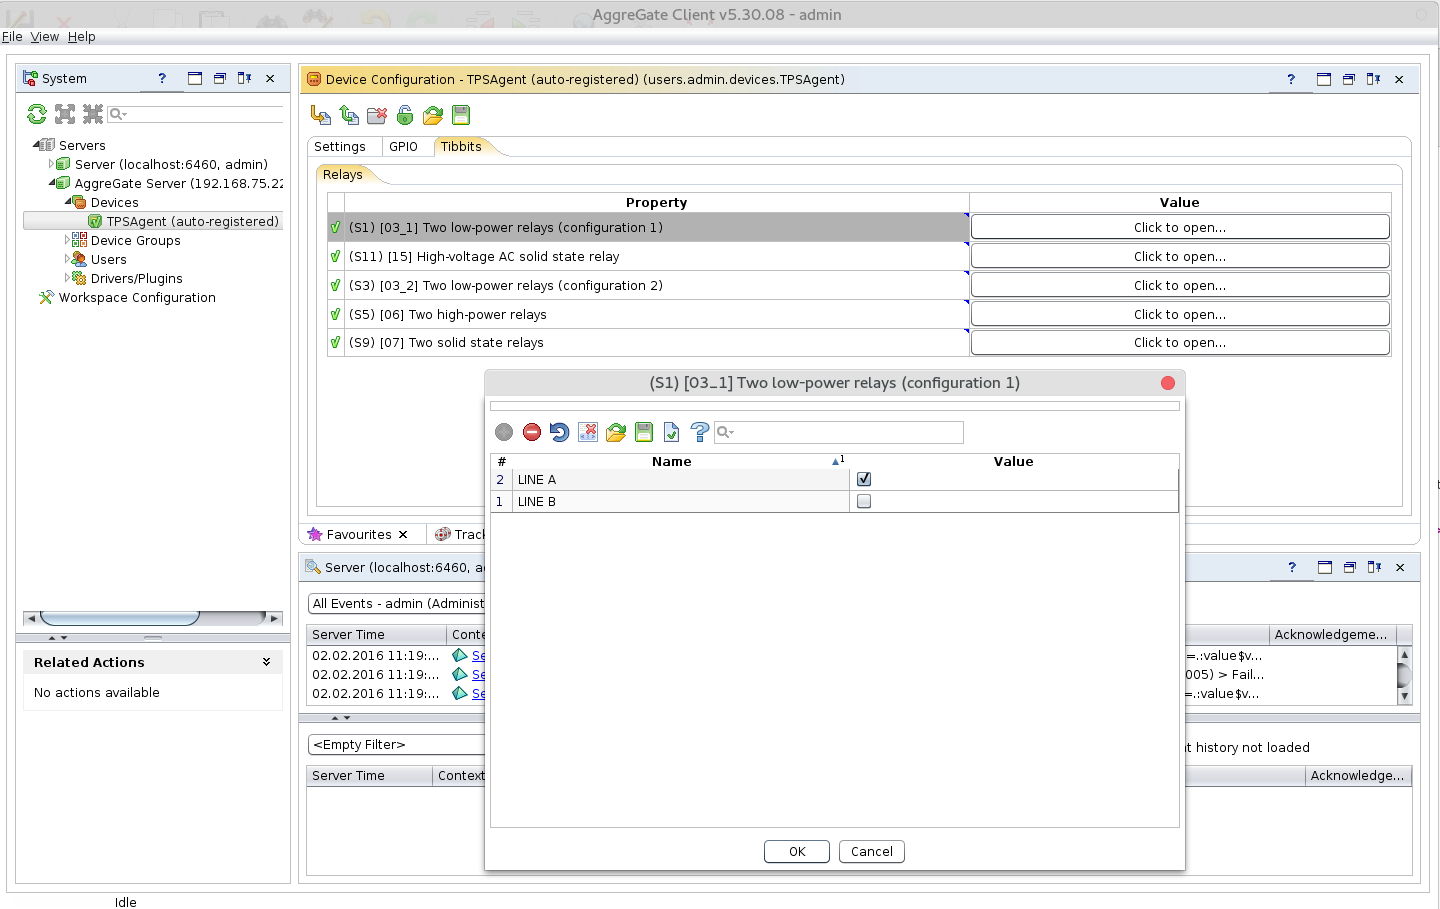Click table-with-red-X icon in relay dialog

[x=588, y=432]
